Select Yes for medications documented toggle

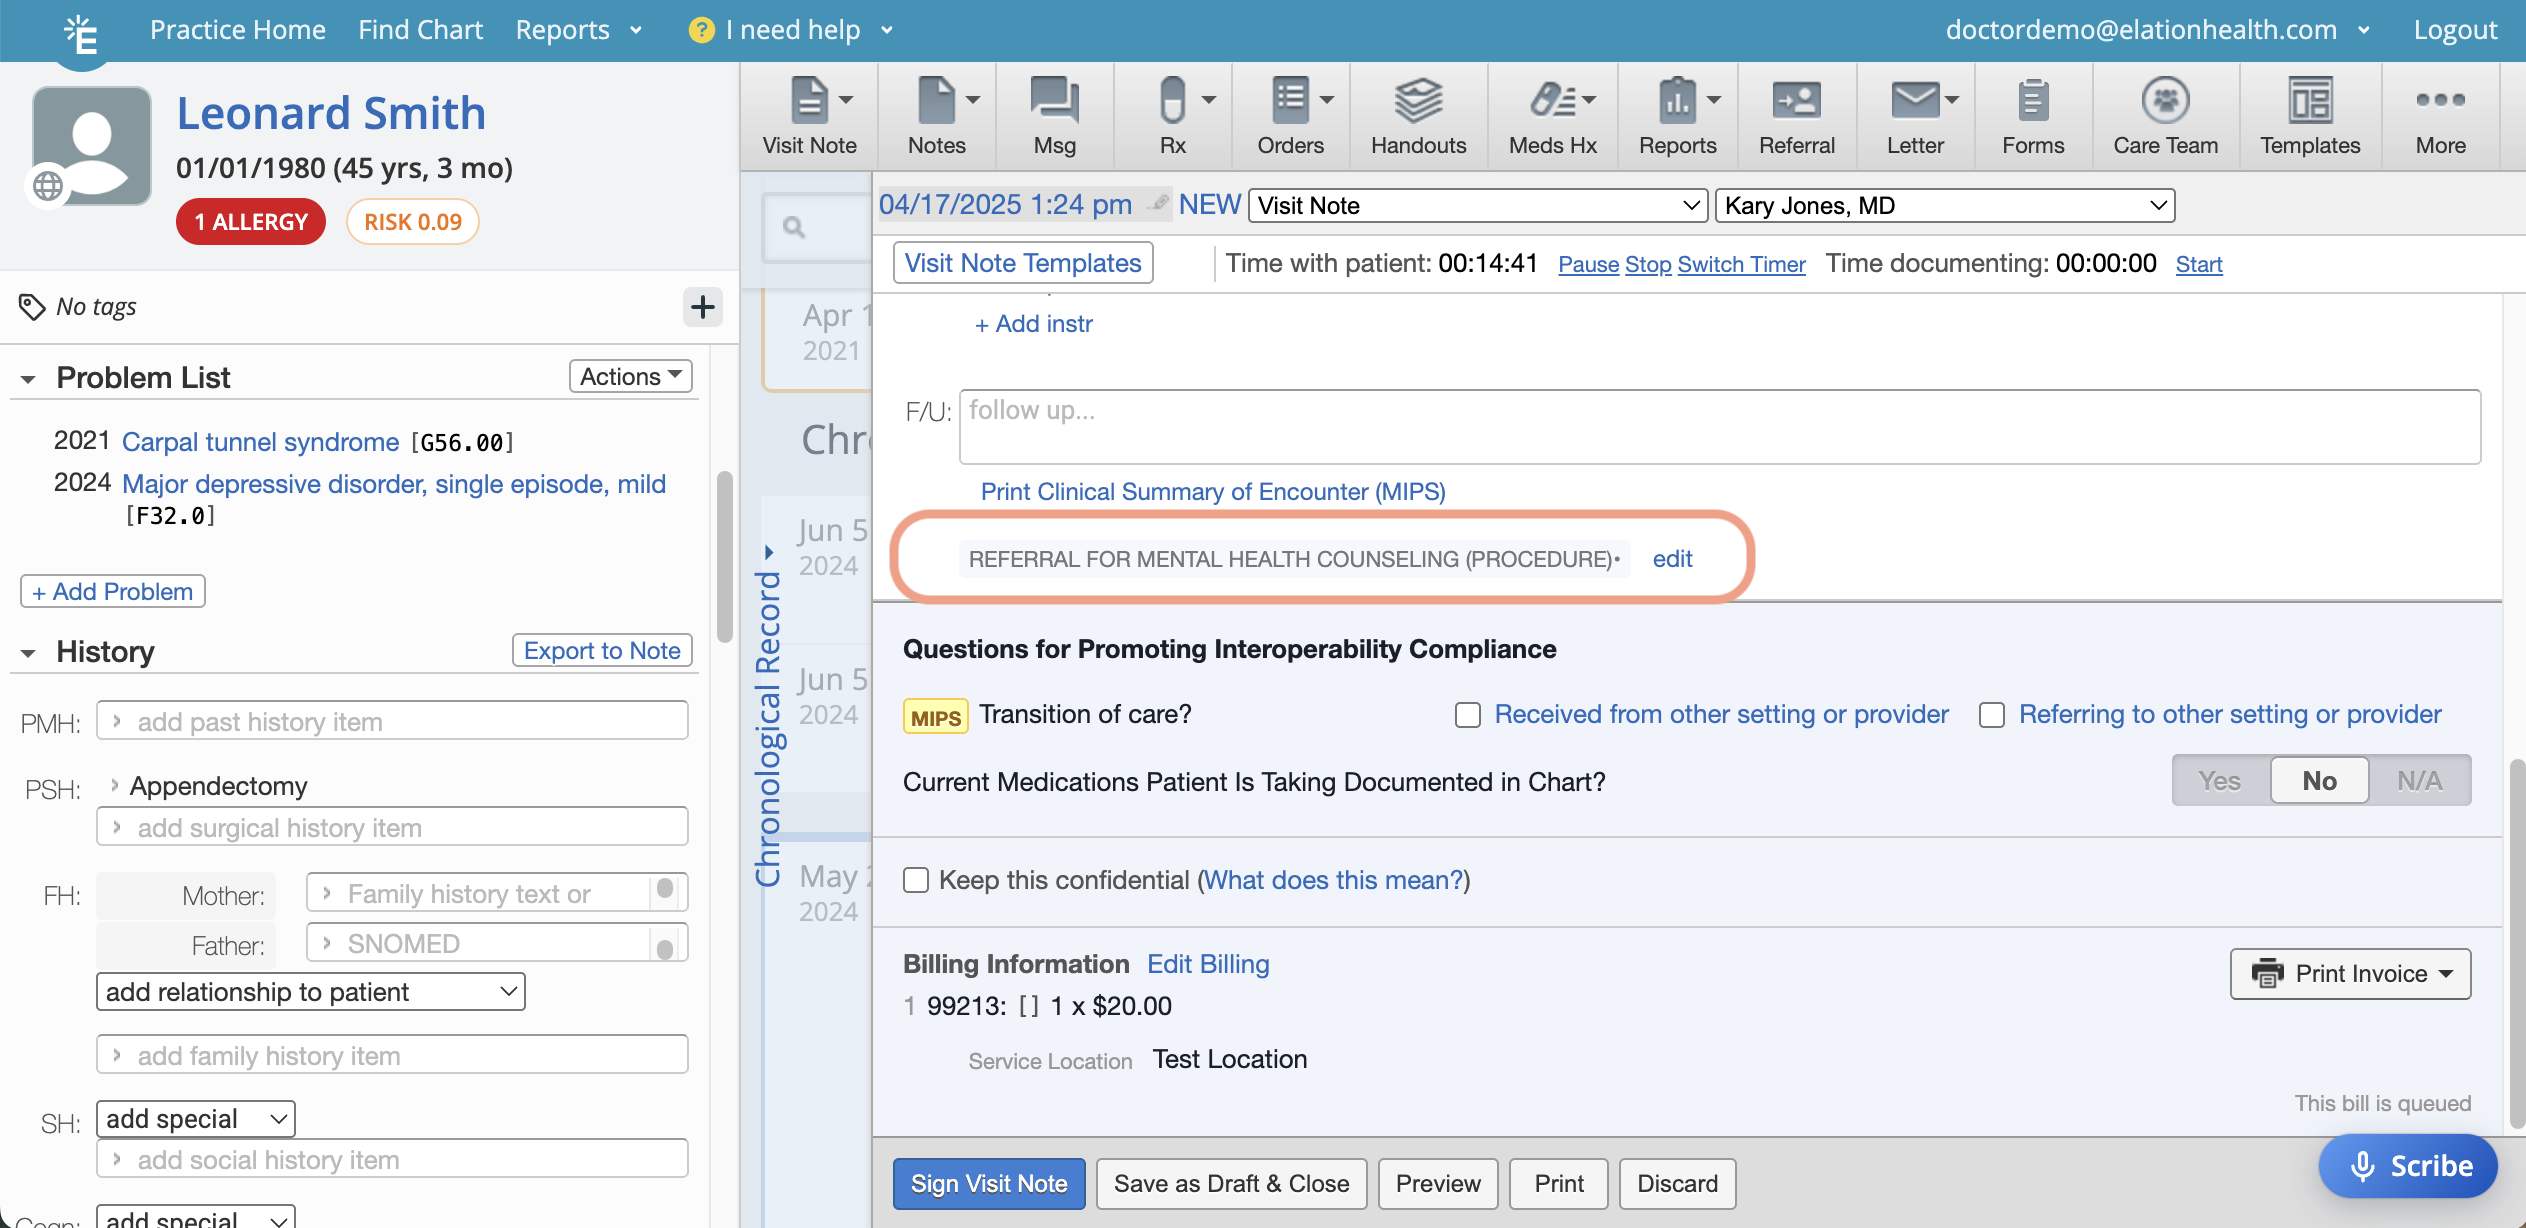[2220, 781]
